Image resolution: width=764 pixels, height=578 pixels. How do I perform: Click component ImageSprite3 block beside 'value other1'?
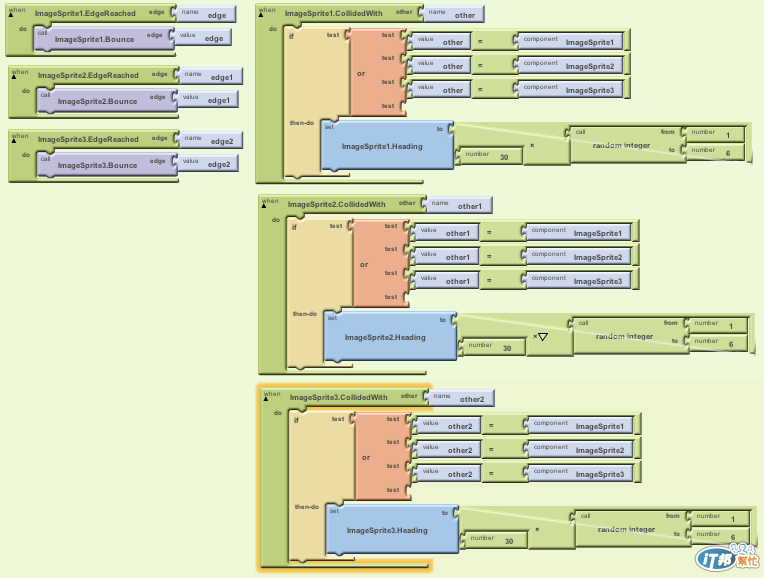pos(579,280)
